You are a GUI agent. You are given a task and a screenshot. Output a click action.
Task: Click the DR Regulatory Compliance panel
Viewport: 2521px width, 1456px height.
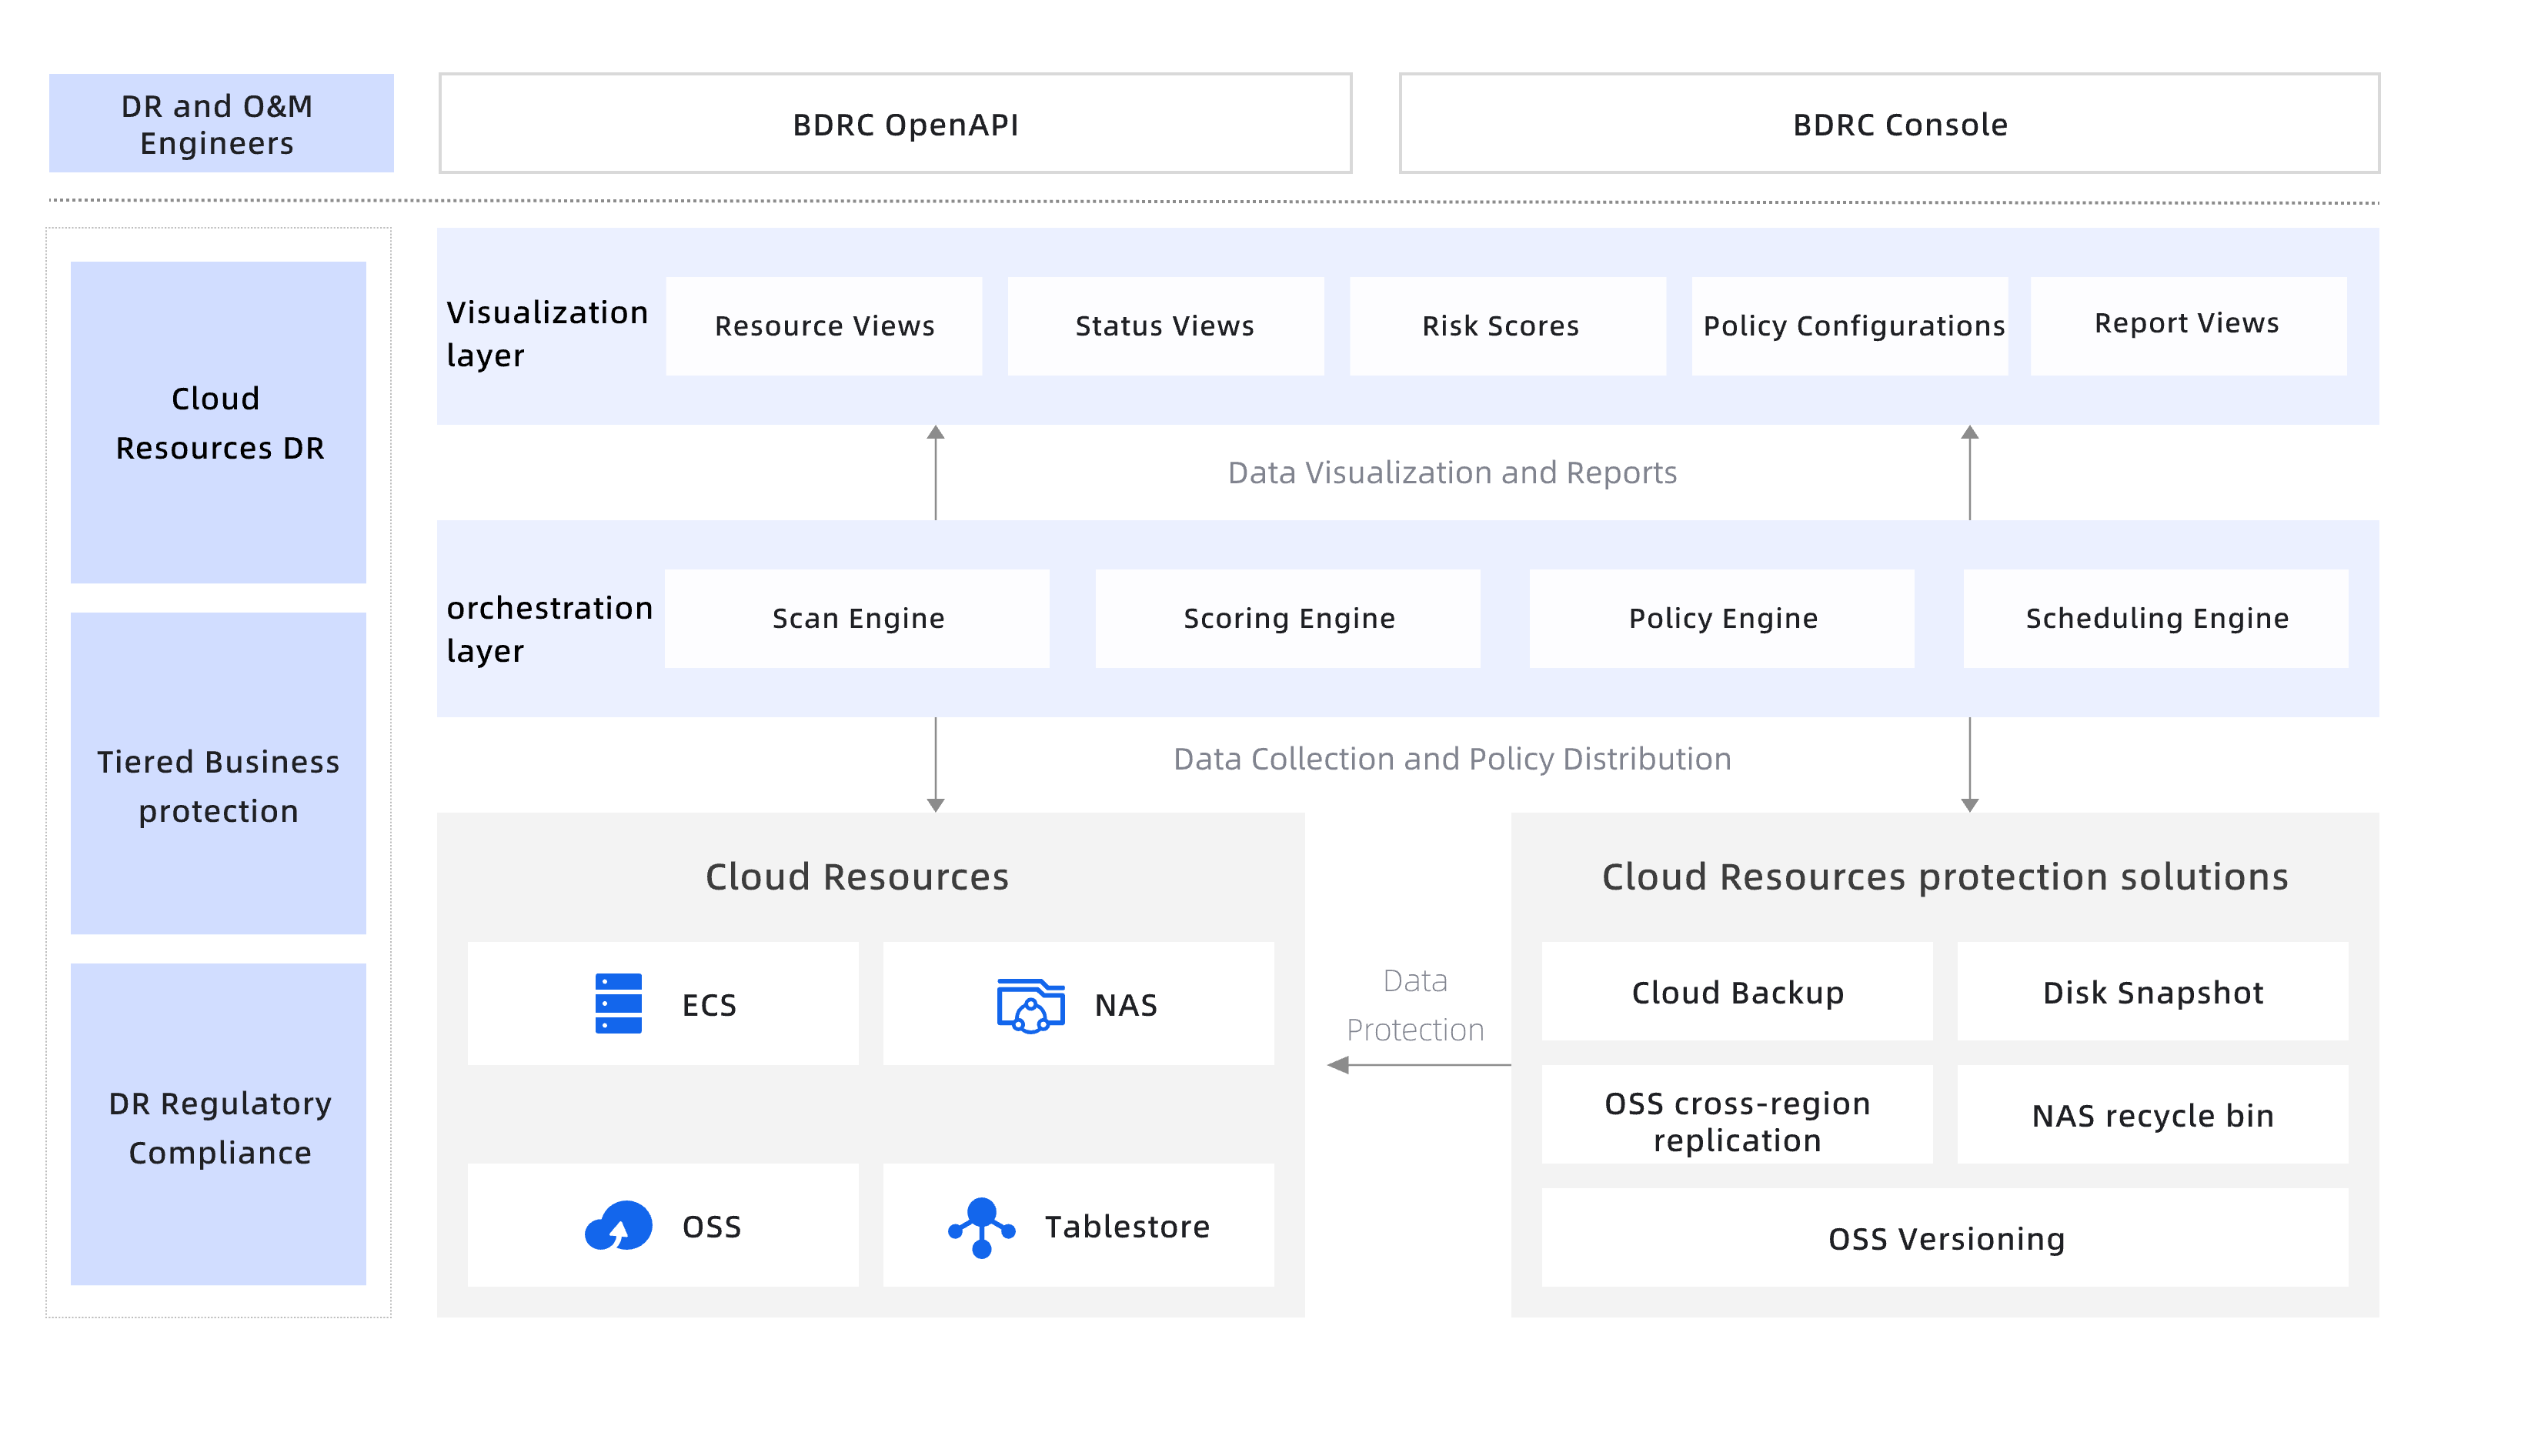coord(218,1125)
